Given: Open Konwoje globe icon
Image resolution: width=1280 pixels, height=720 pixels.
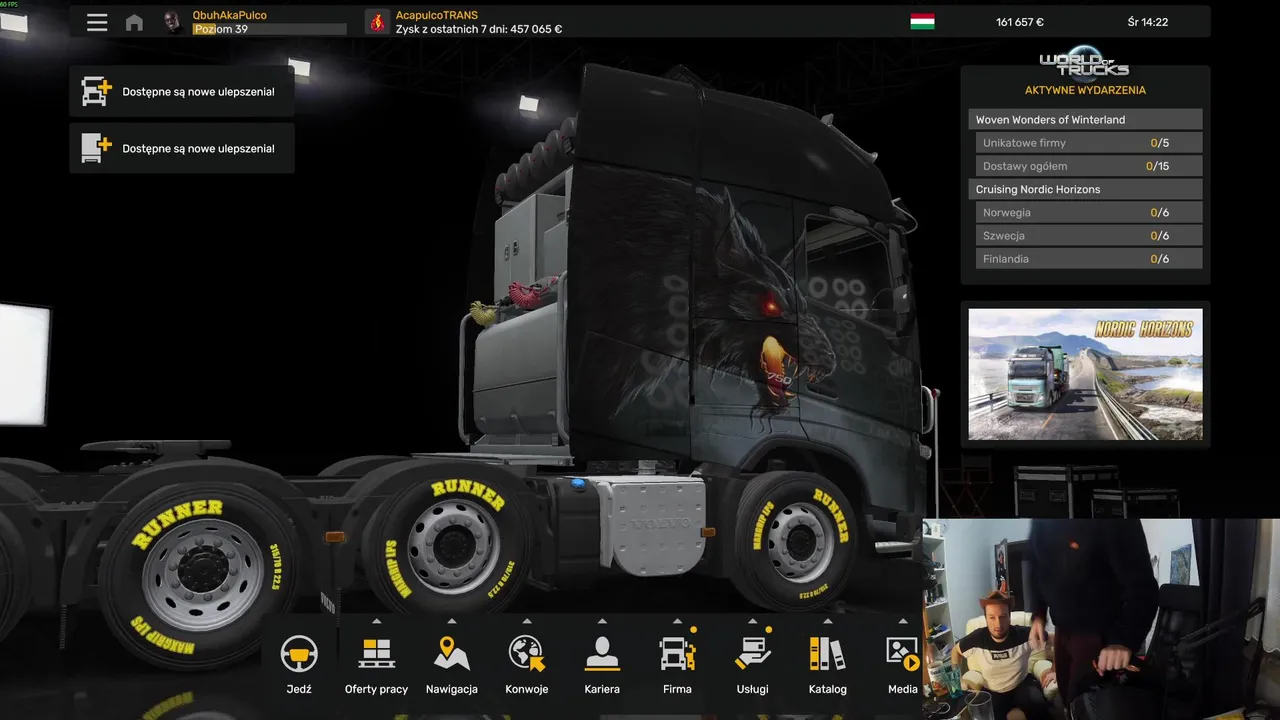Looking at the screenshot, I should coord(527,654).
